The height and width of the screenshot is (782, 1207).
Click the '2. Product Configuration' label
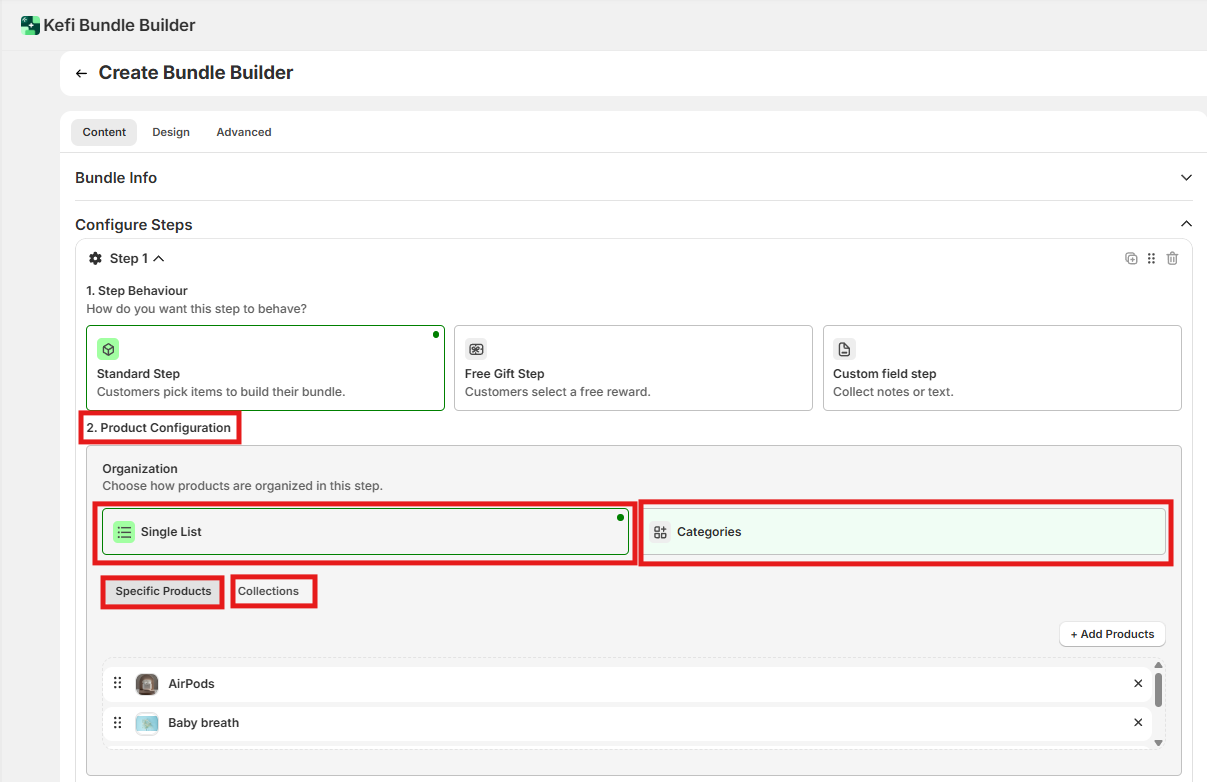pyautogui.click(x=159, y=428)
